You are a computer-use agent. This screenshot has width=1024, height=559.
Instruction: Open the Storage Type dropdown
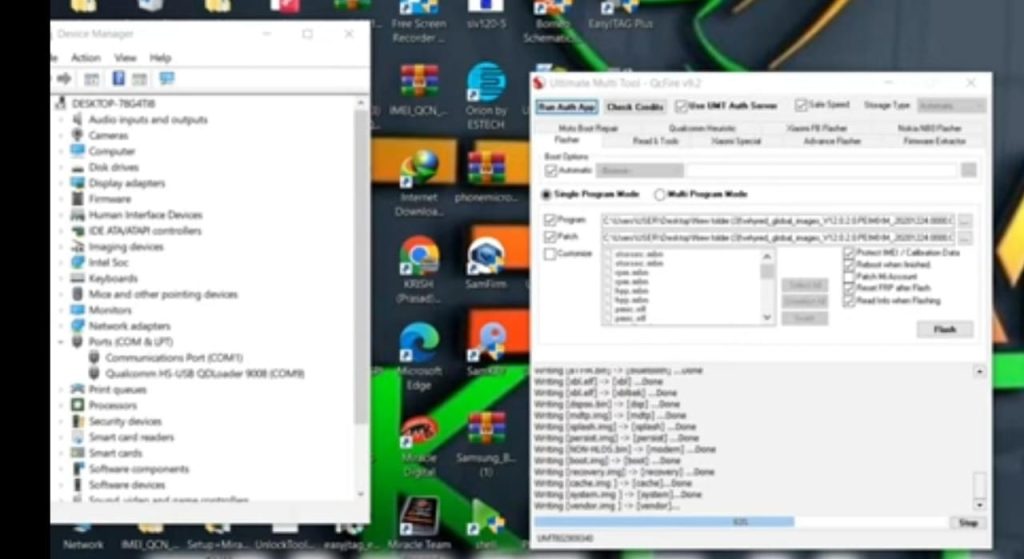pos(950,106)
